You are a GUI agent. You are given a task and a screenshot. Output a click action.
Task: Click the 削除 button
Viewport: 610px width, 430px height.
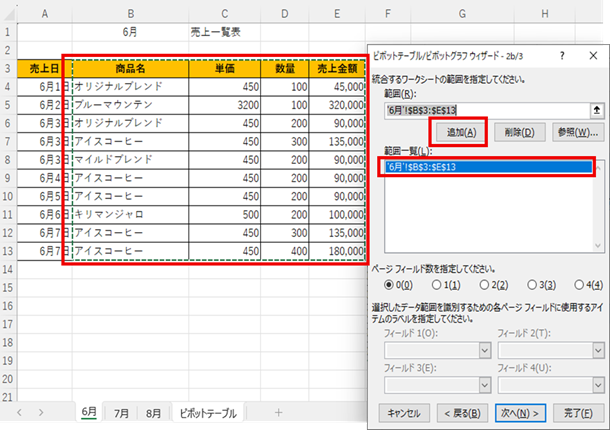click(x=519, y=132)
